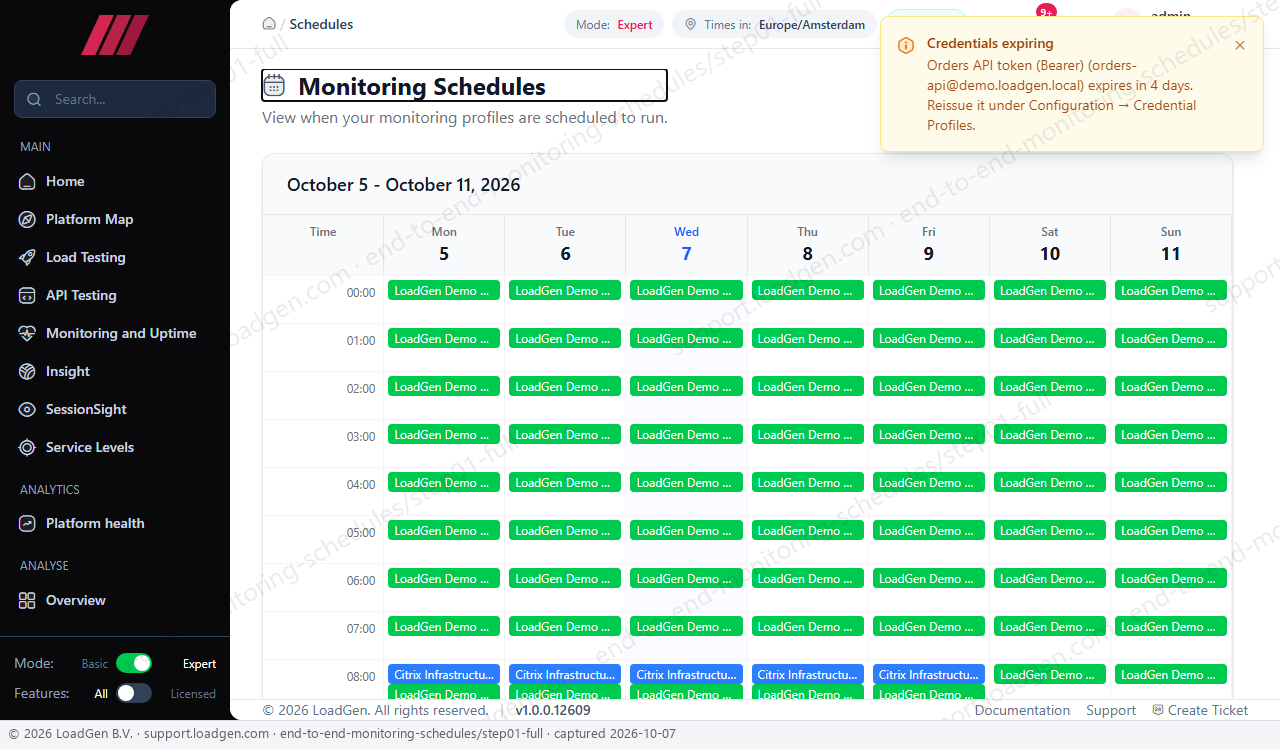Click the Service Levels target icon
This screenshot has width=1280, height=749.
(27, 447)
